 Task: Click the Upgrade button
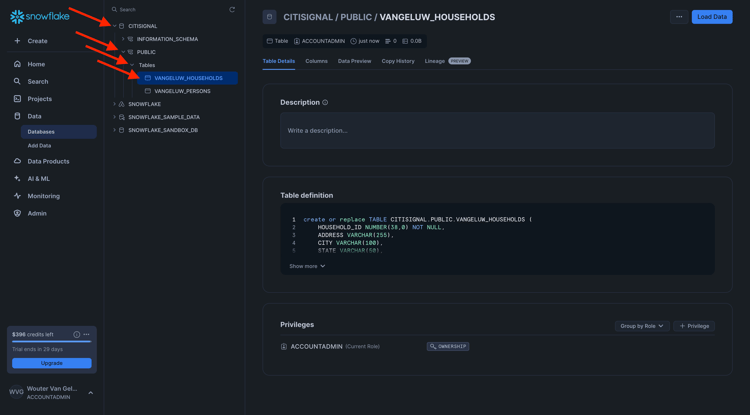point(51,363)
